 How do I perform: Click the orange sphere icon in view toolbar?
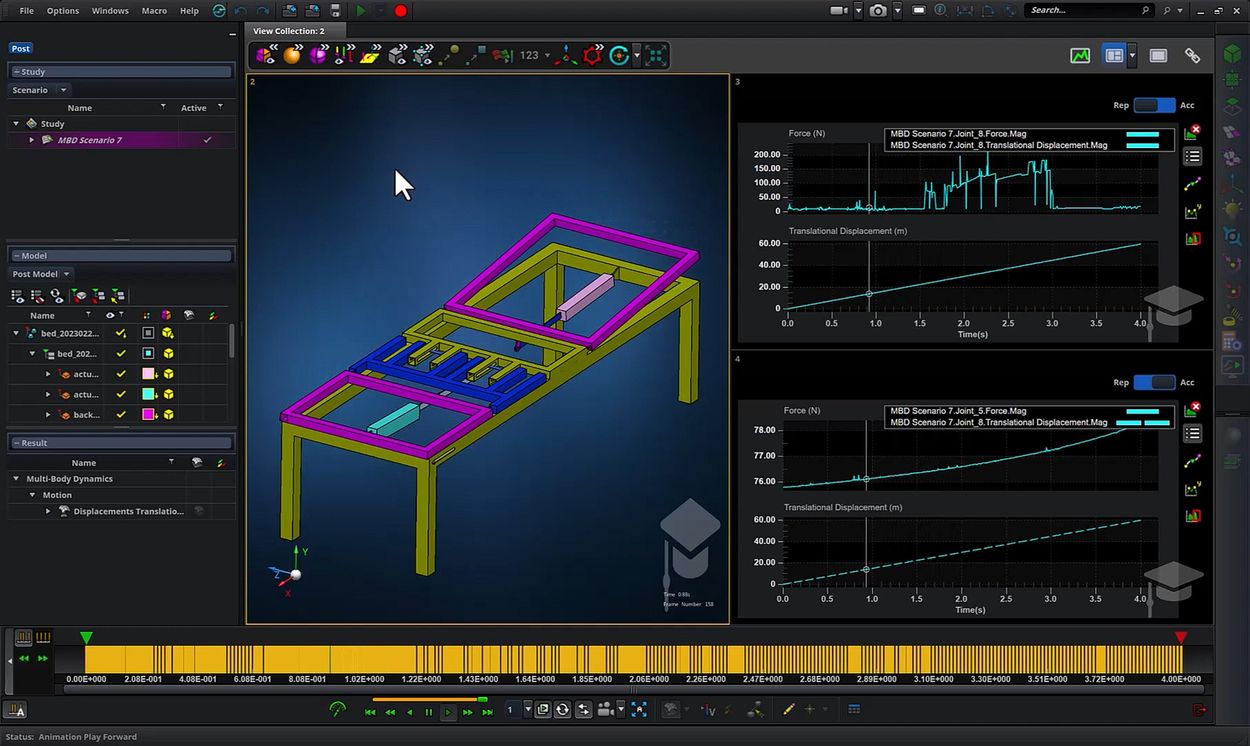tap(292, 56)
